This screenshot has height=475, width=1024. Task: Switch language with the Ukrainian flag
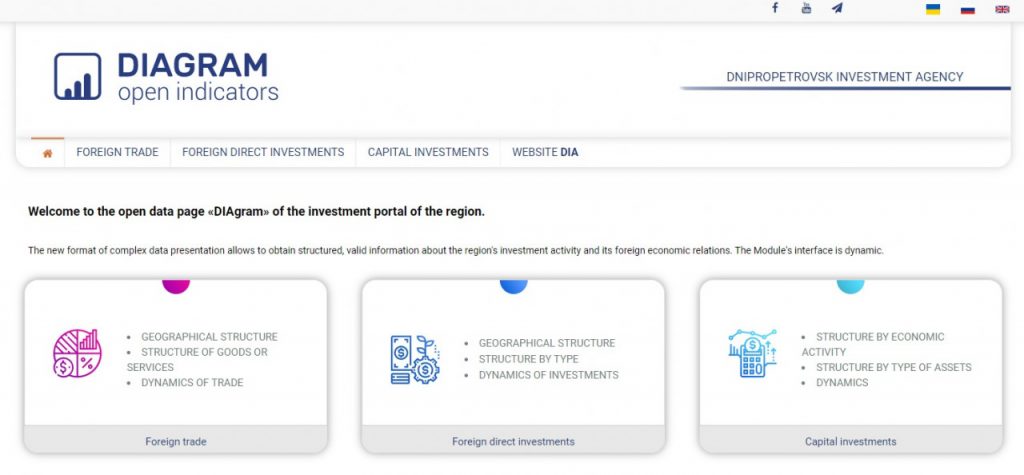pyautogui.click(x=933, y=9)
